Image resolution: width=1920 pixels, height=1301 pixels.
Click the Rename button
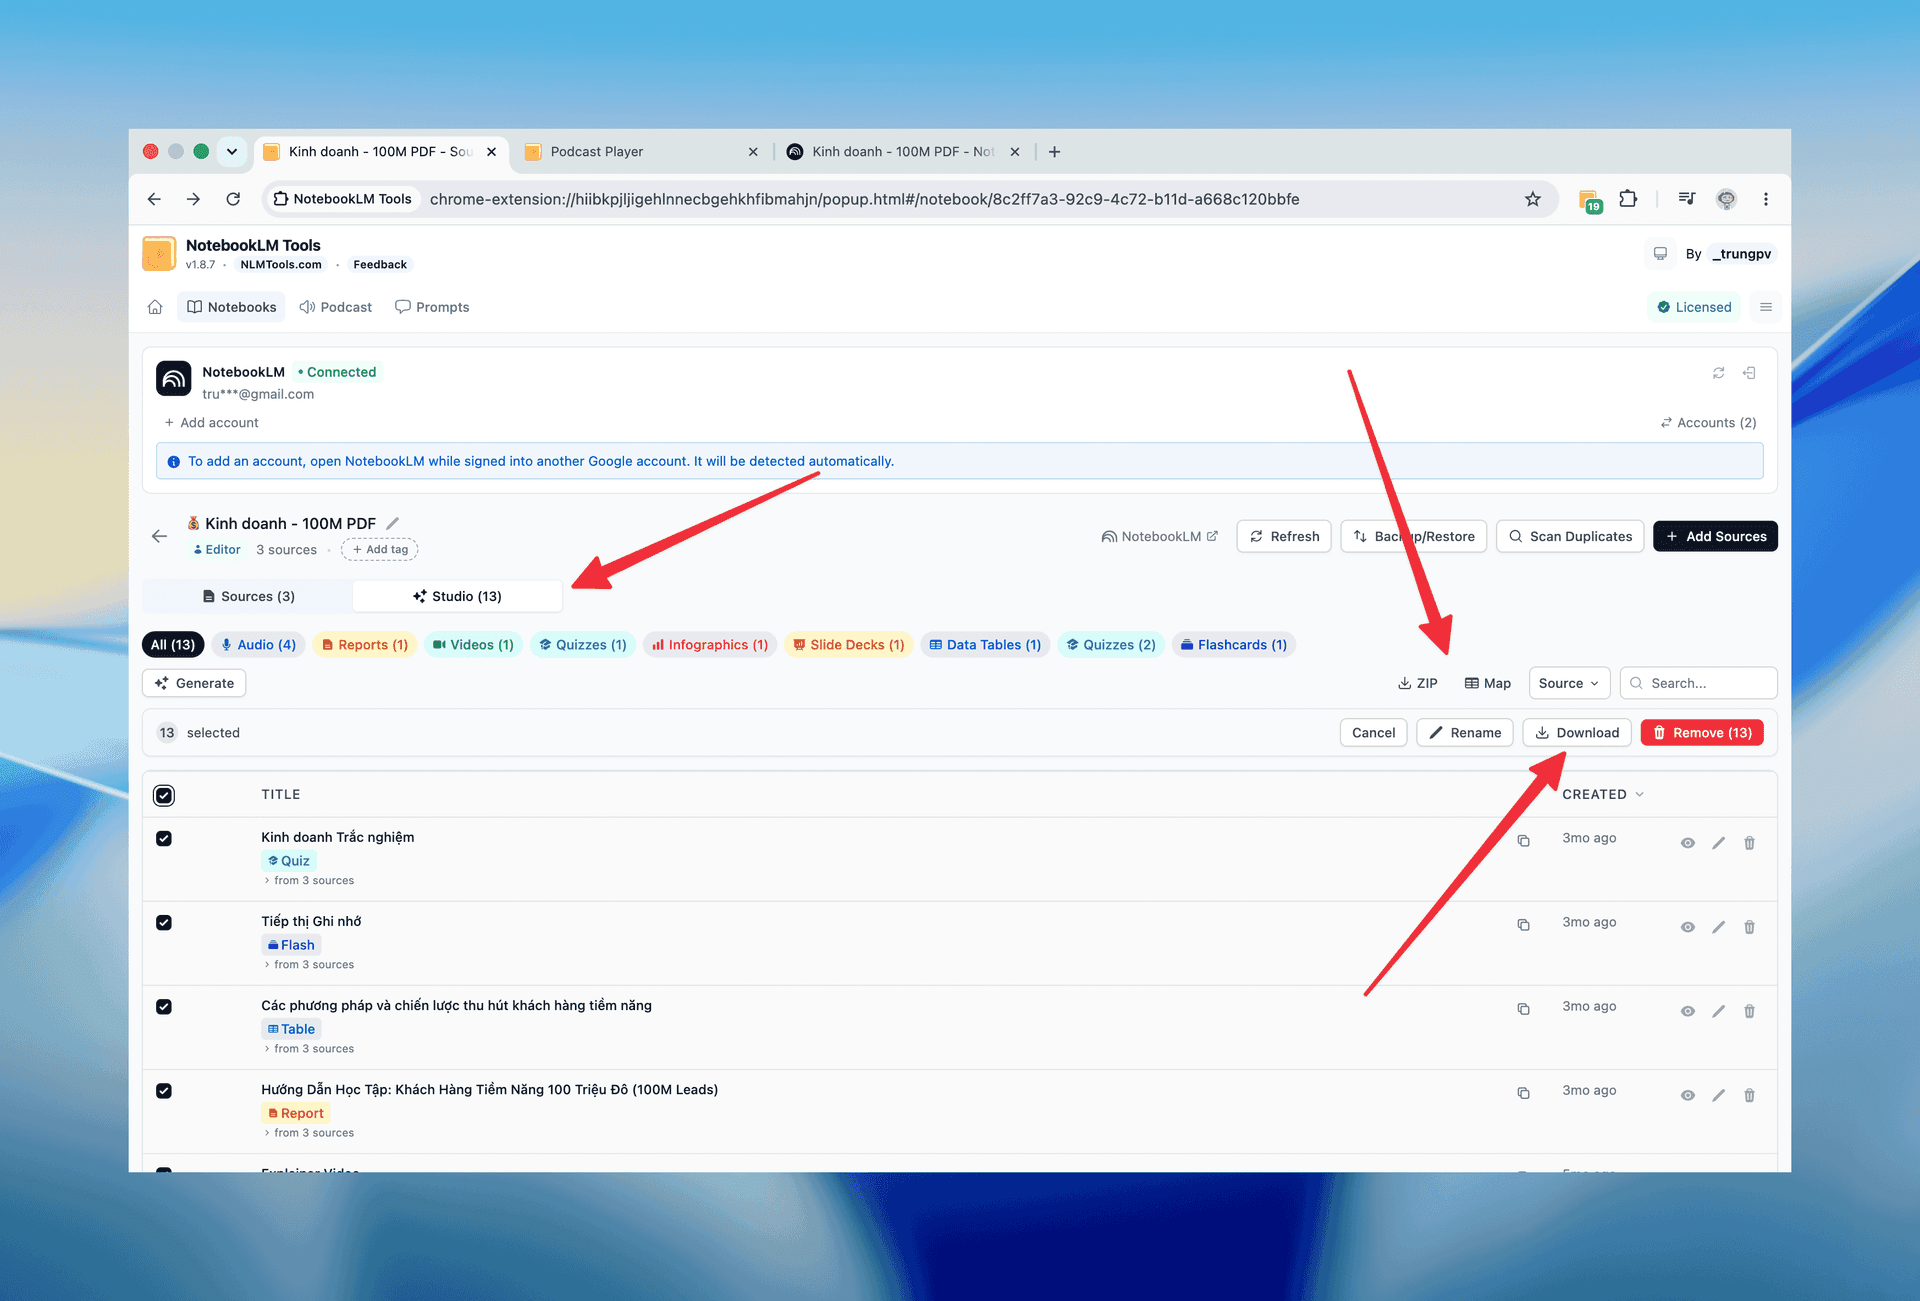click(x=1465, y=733)
